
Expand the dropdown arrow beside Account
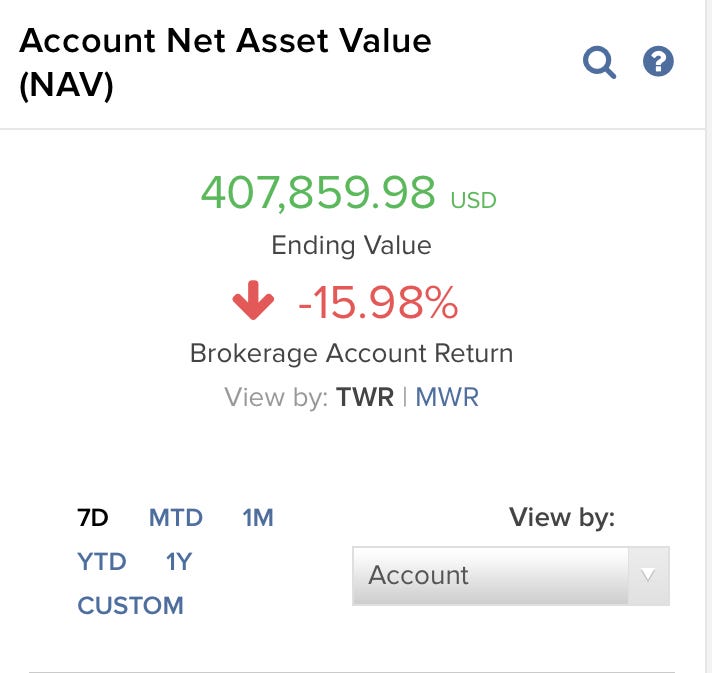click(x=648, y=576)
